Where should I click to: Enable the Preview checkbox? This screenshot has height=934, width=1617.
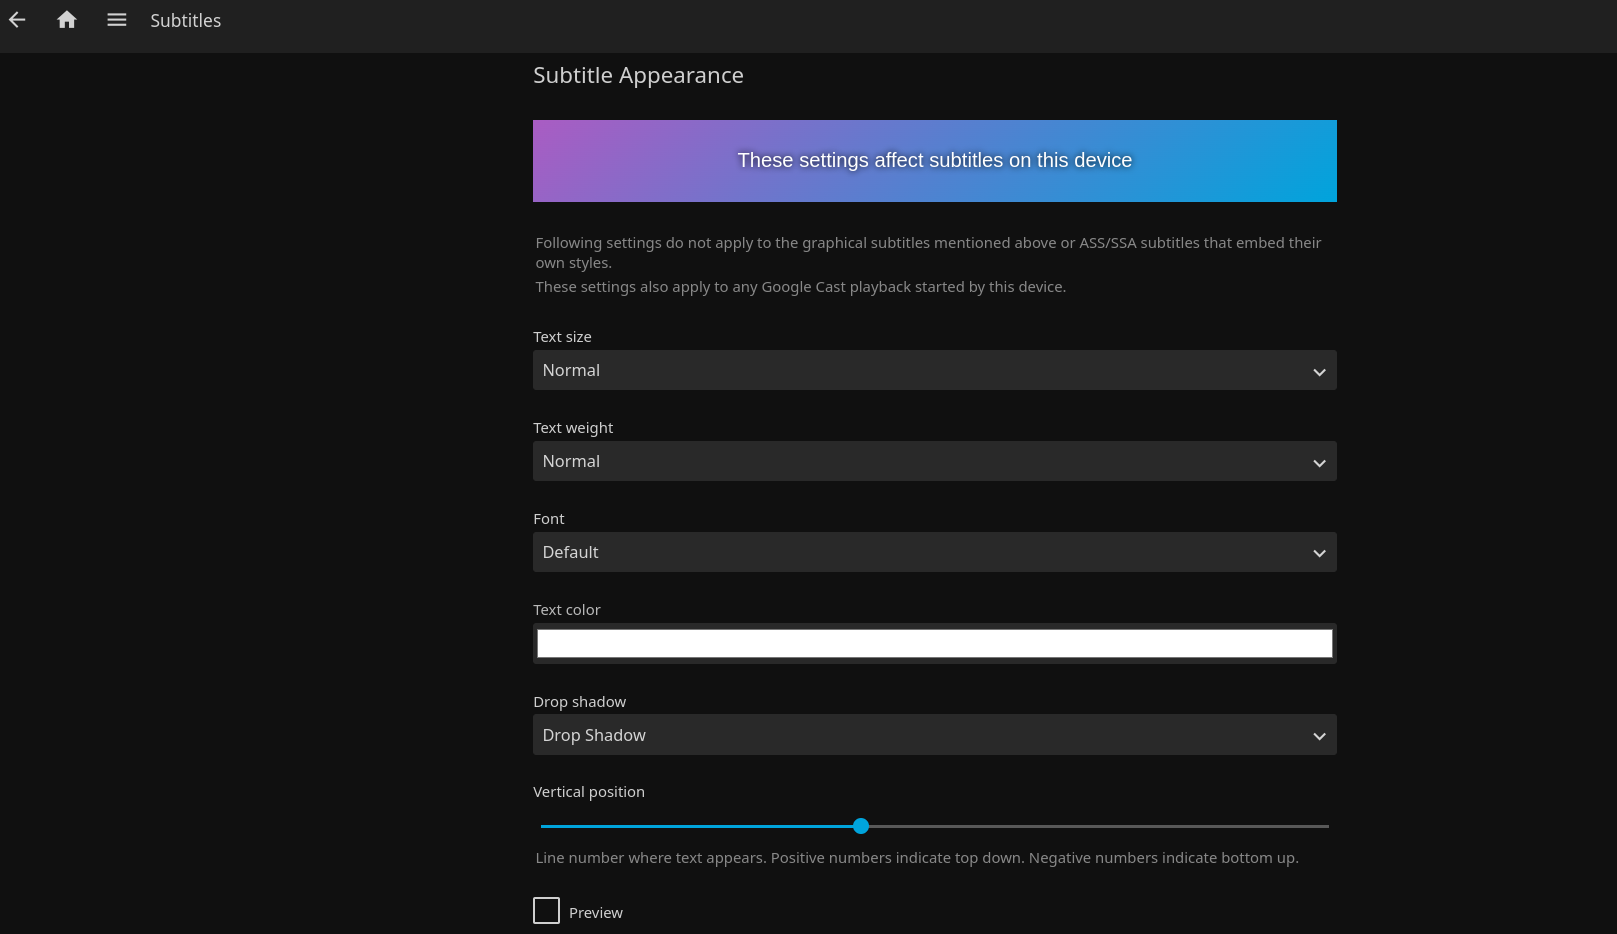click(x=546, y=911)
